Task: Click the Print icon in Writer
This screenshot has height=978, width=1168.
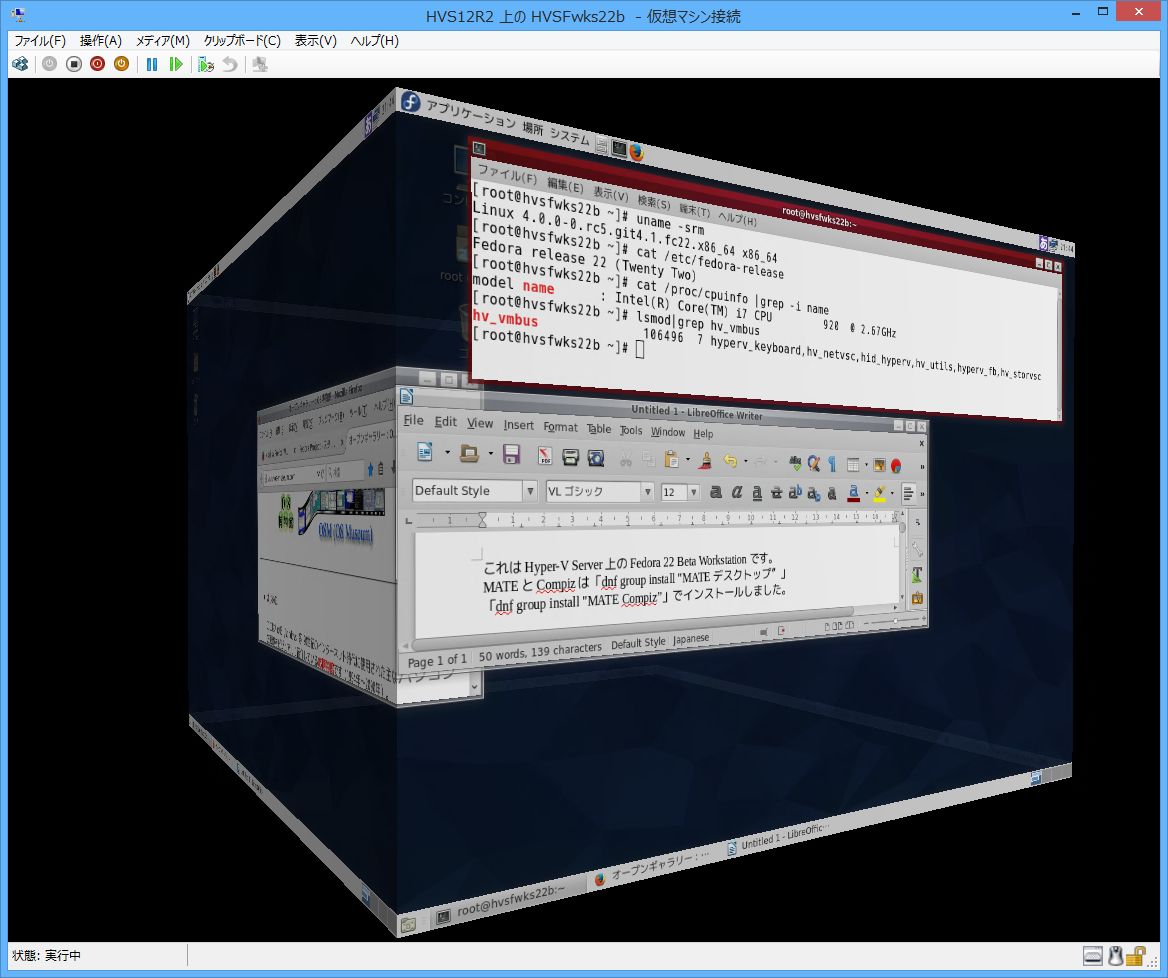Action: (x=571, y=457)
